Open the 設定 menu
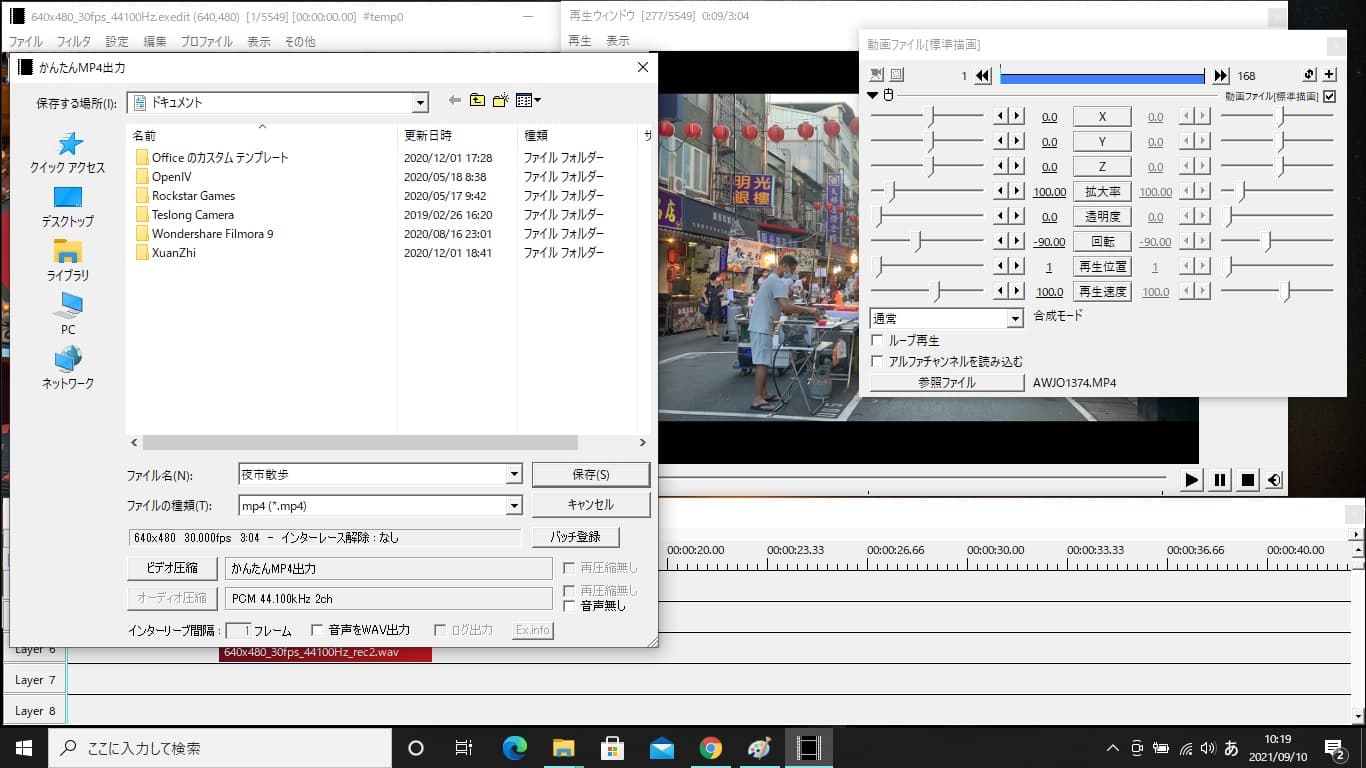 pos(117,42)
